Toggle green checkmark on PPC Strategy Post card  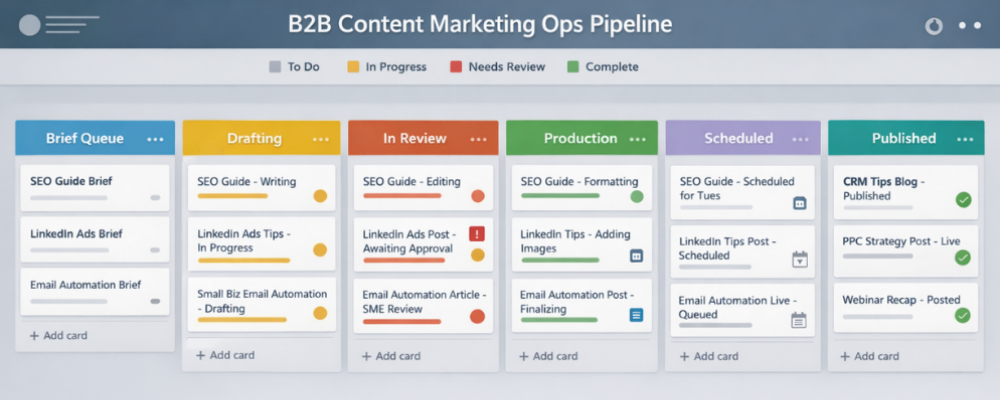tap(963, 257)
